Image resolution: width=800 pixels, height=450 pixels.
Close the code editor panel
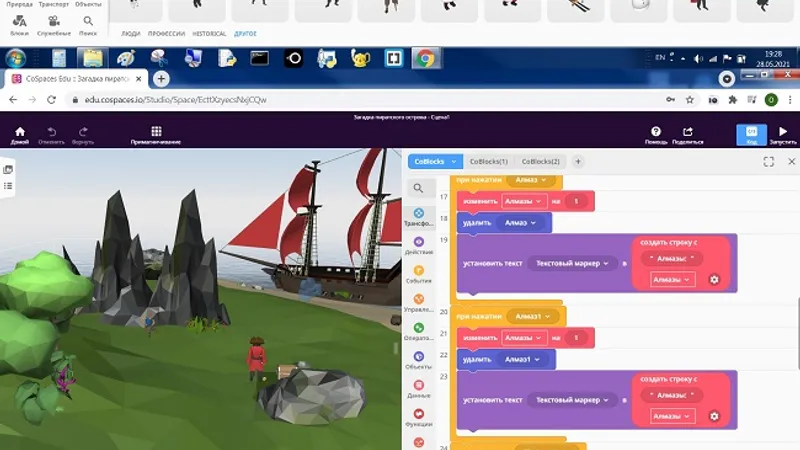point(791,161)
